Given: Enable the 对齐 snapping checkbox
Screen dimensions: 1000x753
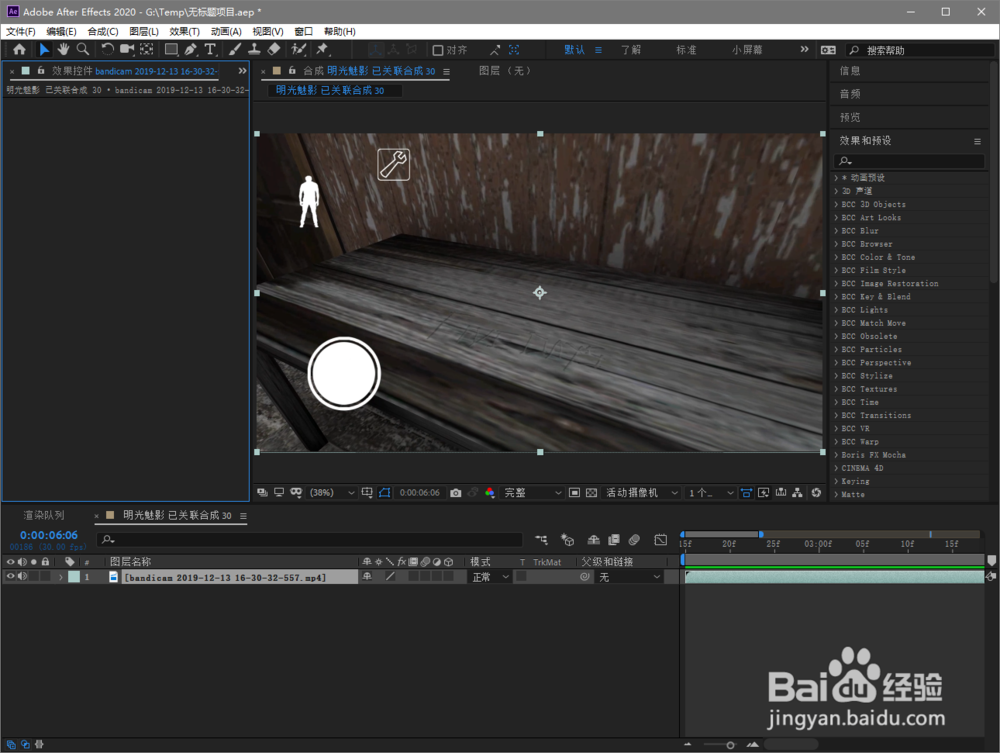Looking at the screenshot, I should click(x=438, y=50).
